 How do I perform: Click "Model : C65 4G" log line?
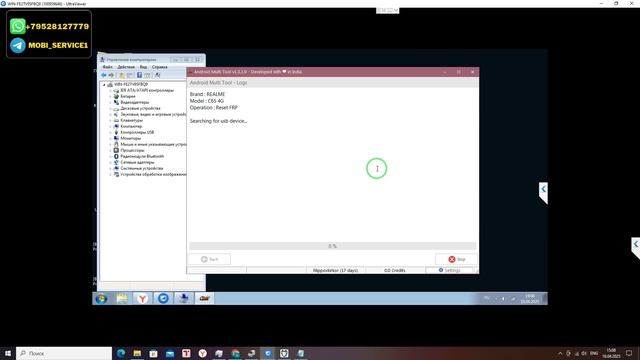(x=207, y=101)
